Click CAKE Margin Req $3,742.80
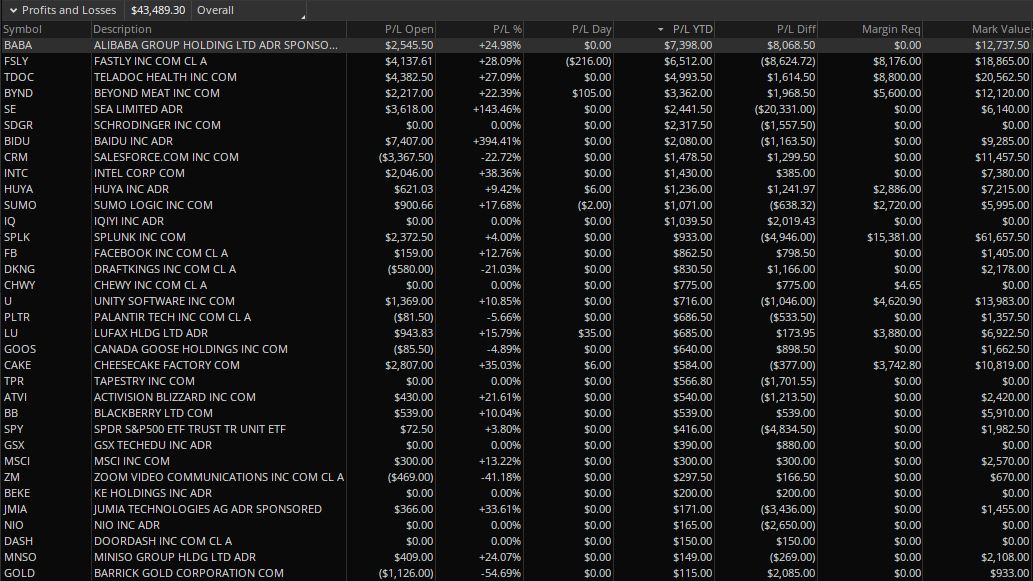Image resolution: width=1033 pixels, height=581 pixels. click(x=897, y=366)
